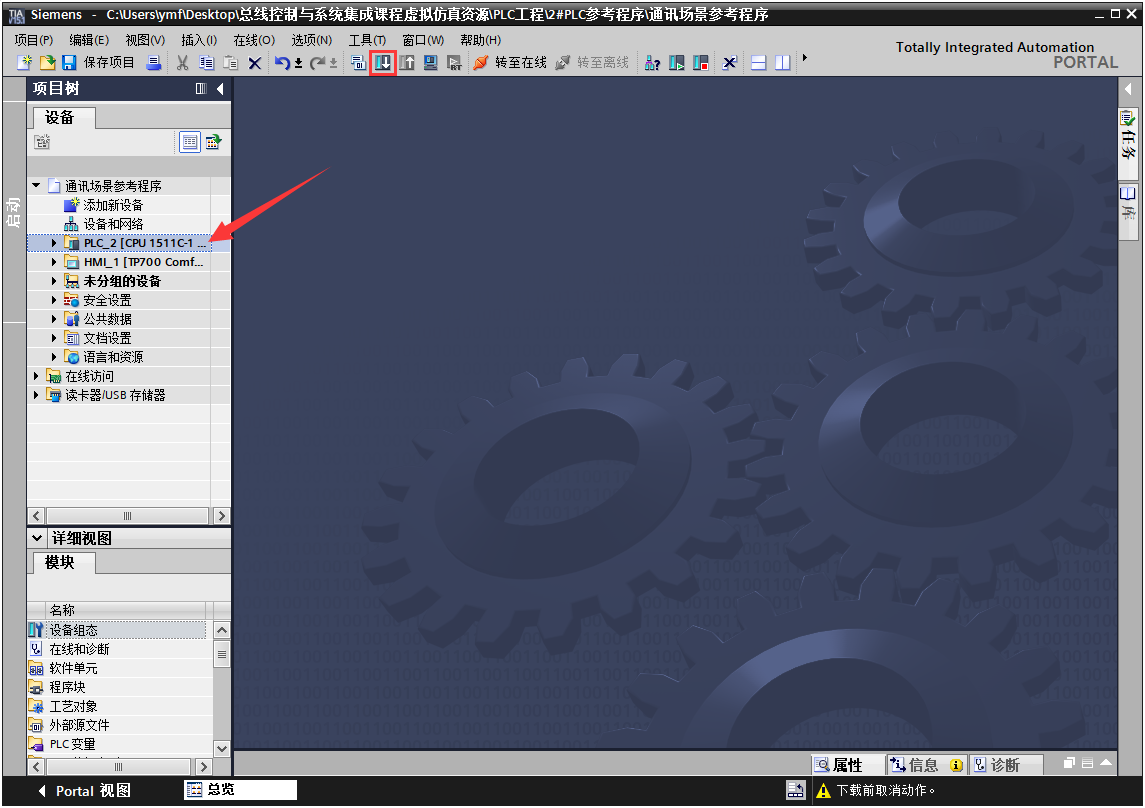The height and width of the screenshot is (808, 1145).
Task: Select 读卡器/USB 存储器 tree item
Action: click(x=115, y=395)
